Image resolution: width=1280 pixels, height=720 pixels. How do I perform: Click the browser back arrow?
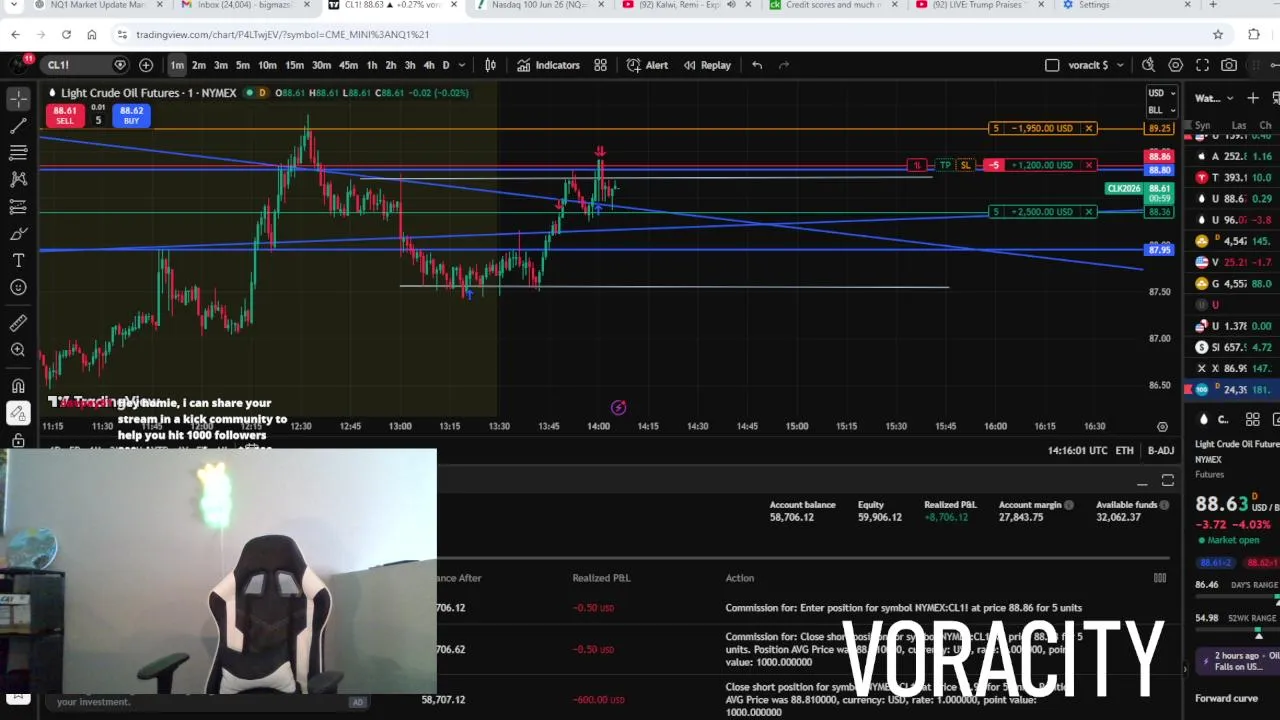(x=15, y=34)
